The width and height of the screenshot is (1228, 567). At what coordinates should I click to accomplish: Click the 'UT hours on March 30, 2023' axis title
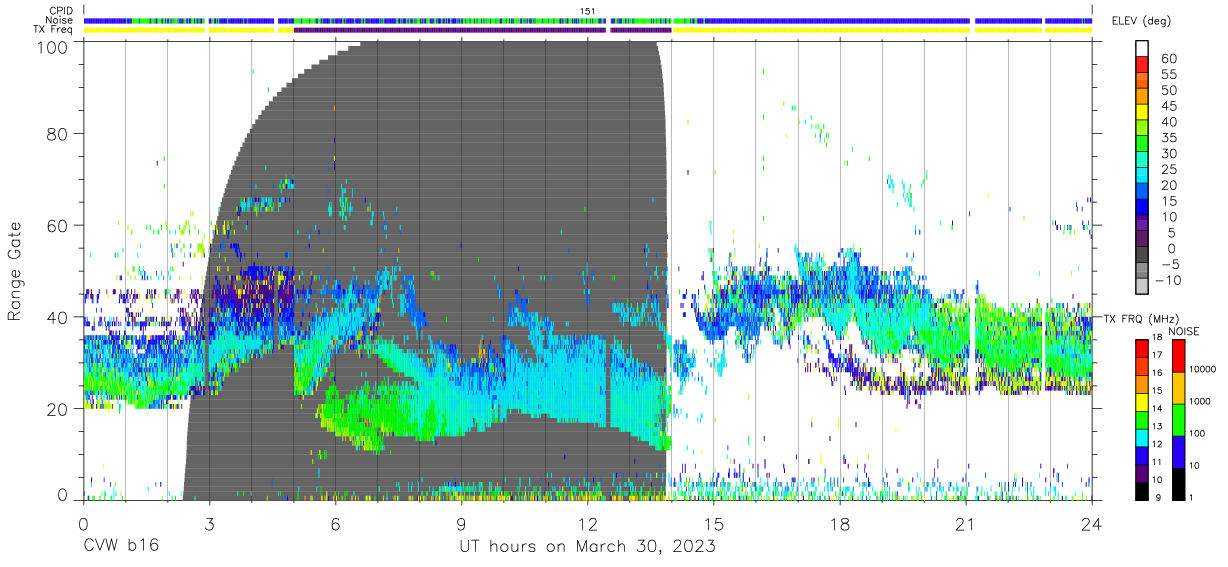587,547
